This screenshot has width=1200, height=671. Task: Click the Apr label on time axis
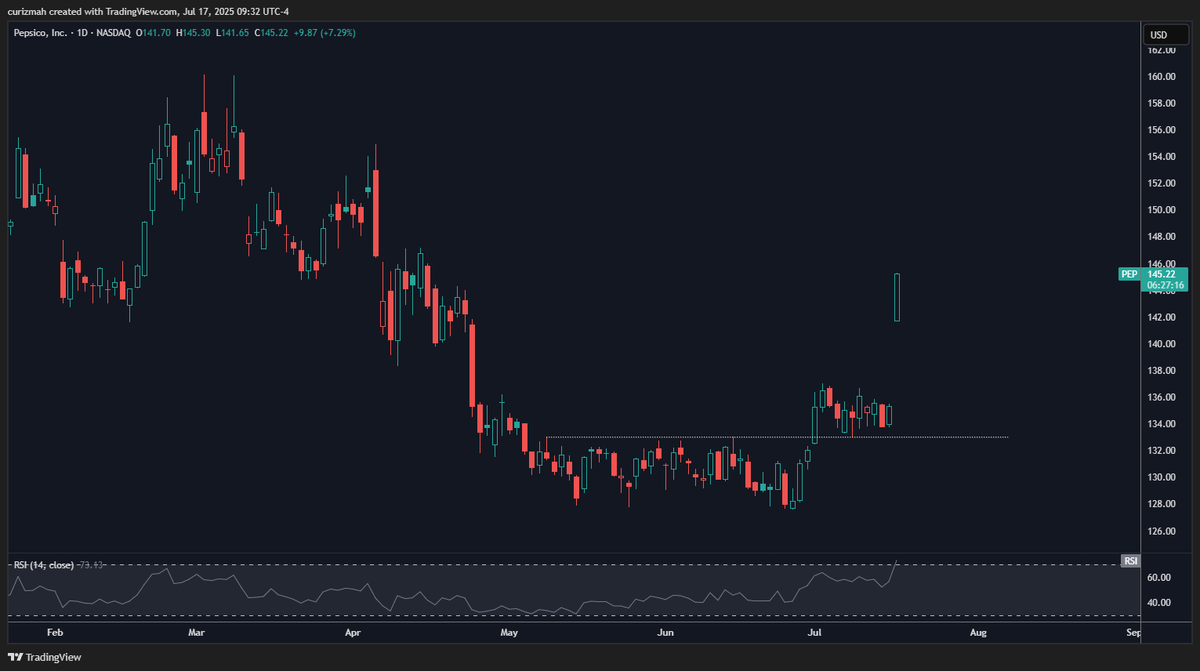click(352, 633)
